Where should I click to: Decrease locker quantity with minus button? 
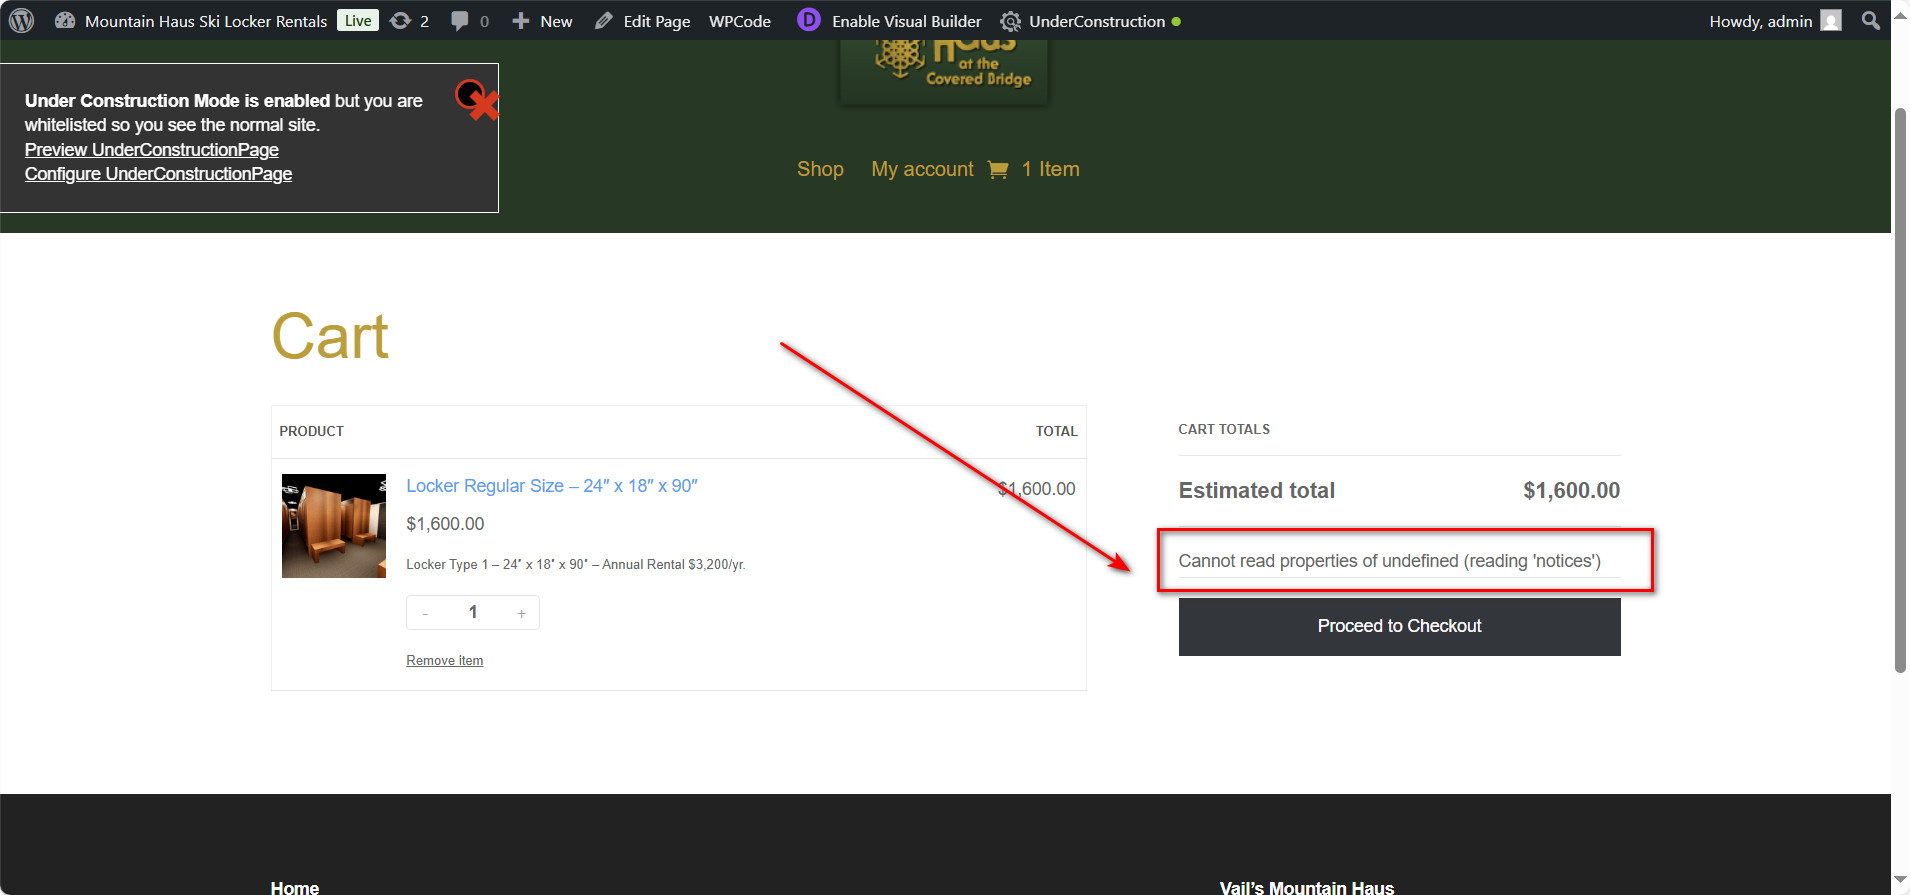click(x=425, y=613)
